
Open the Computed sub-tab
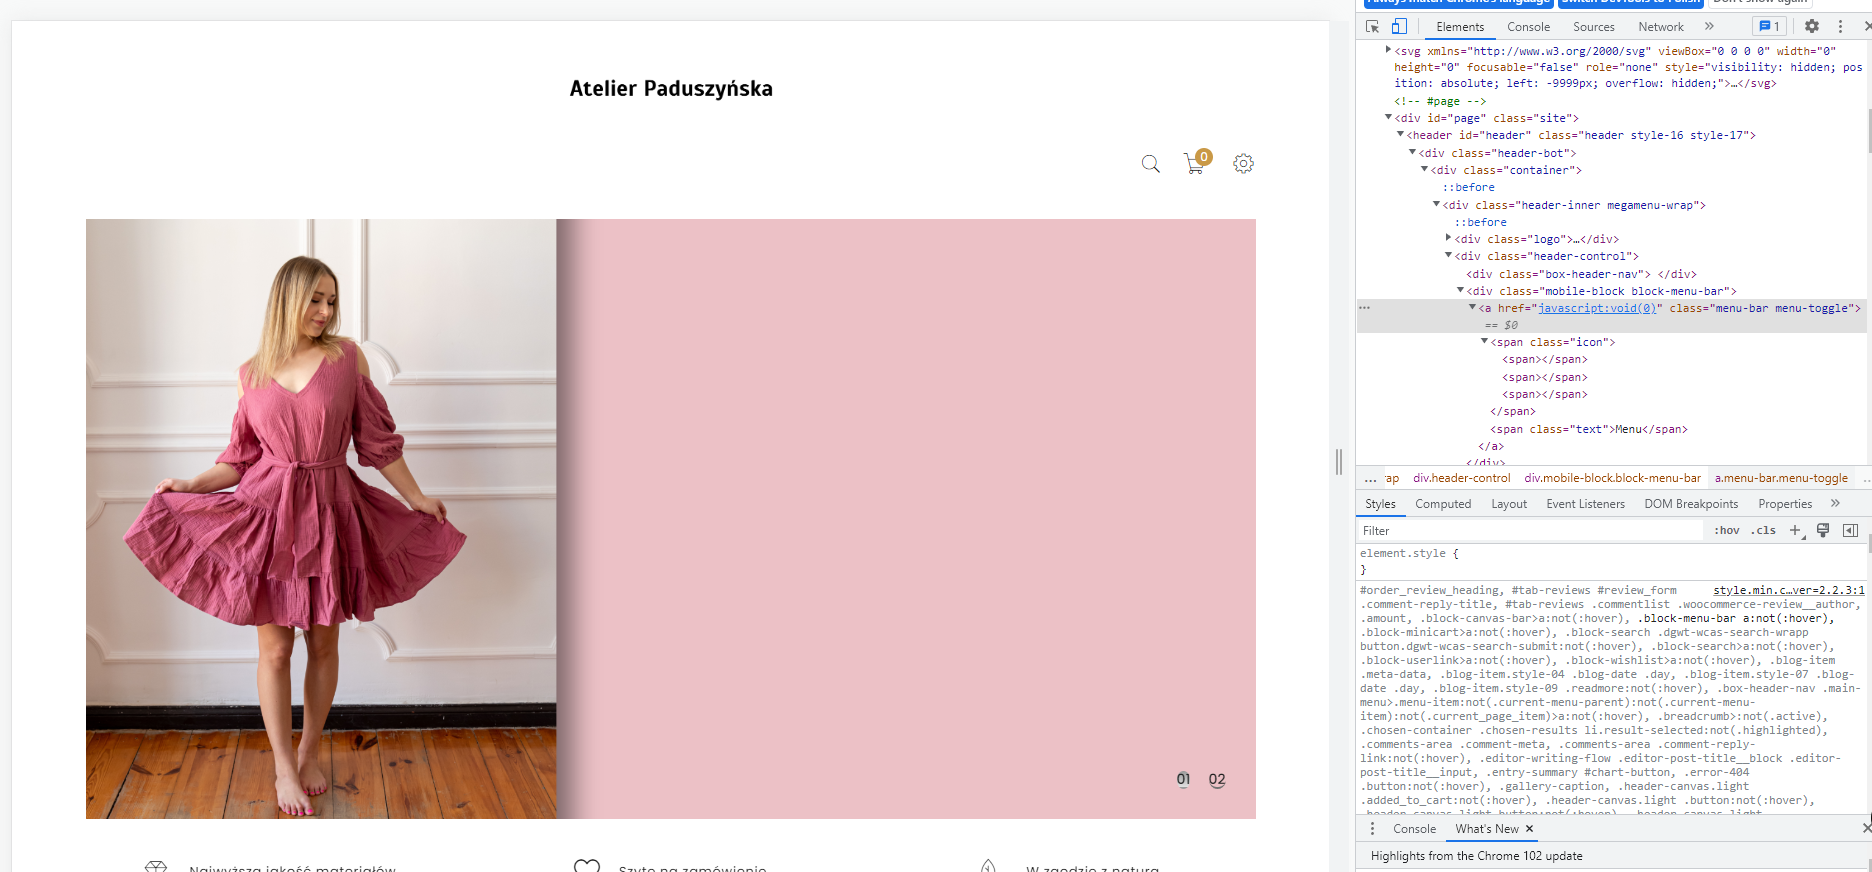click(x=1442, y=504)
